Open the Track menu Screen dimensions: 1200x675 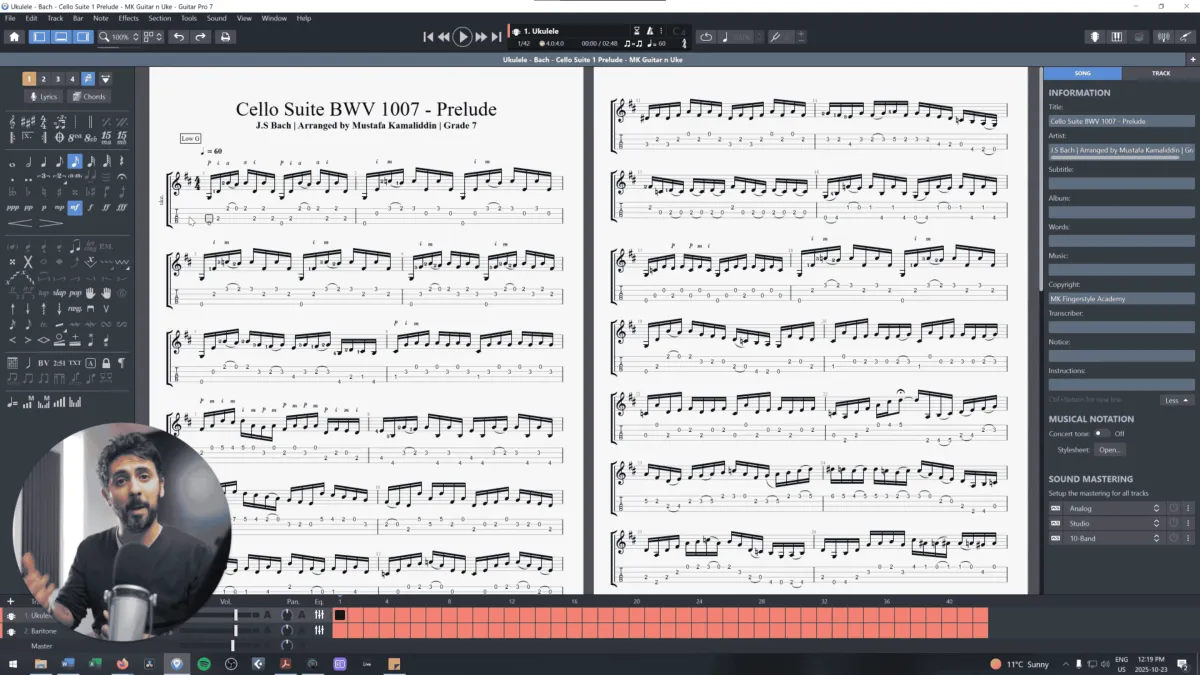click(x=55, y=18)
